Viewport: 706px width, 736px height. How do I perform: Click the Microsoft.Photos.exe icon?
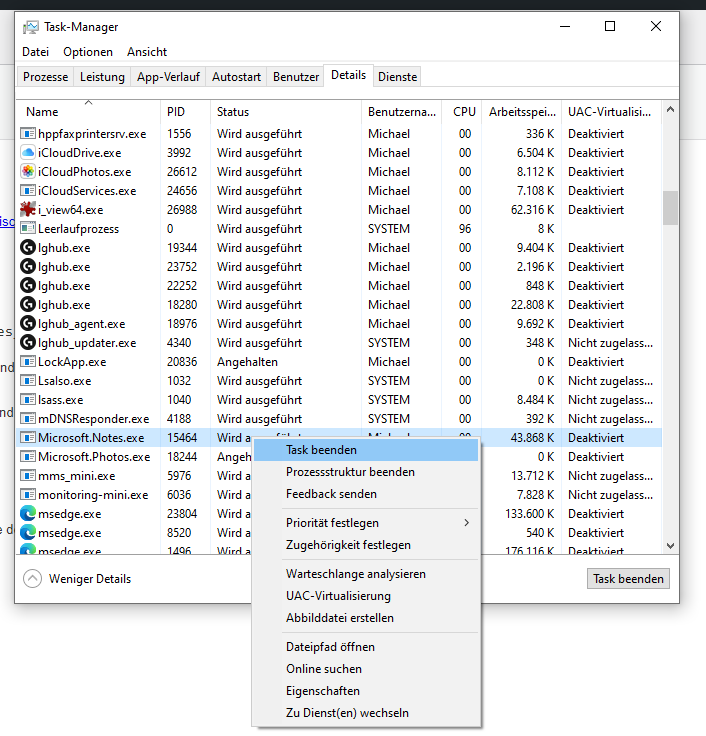(x=28, y=457)
